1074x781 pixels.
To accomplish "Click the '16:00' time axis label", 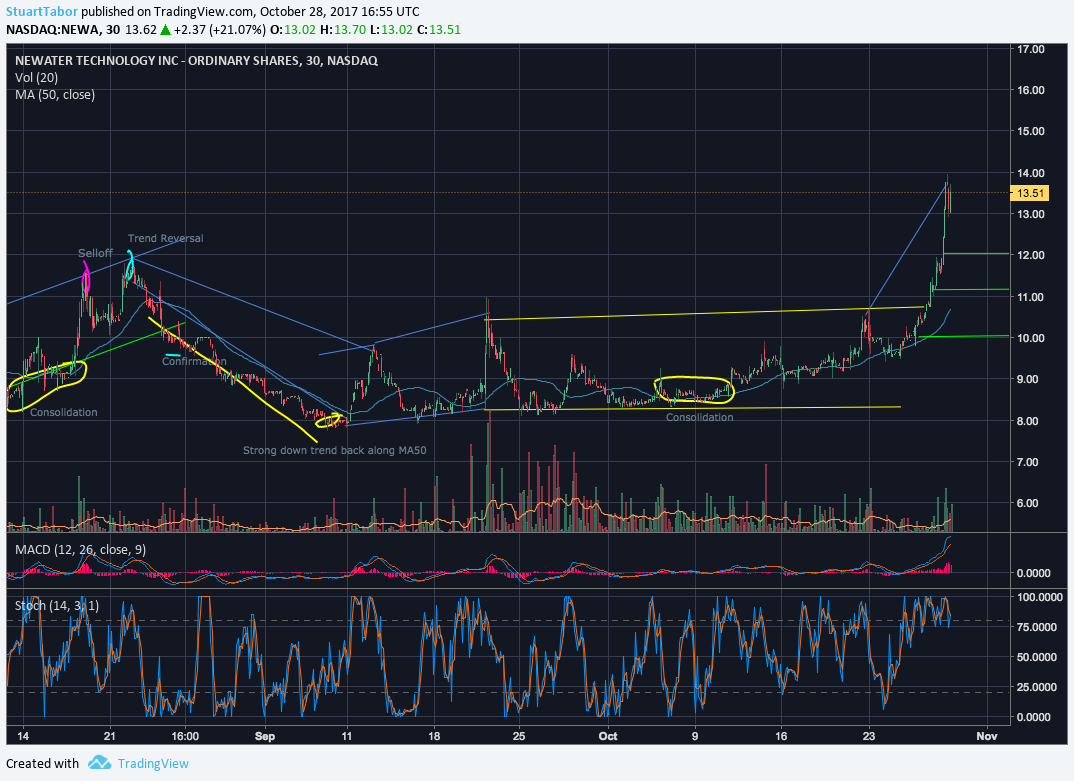I will tap(185, 736).
